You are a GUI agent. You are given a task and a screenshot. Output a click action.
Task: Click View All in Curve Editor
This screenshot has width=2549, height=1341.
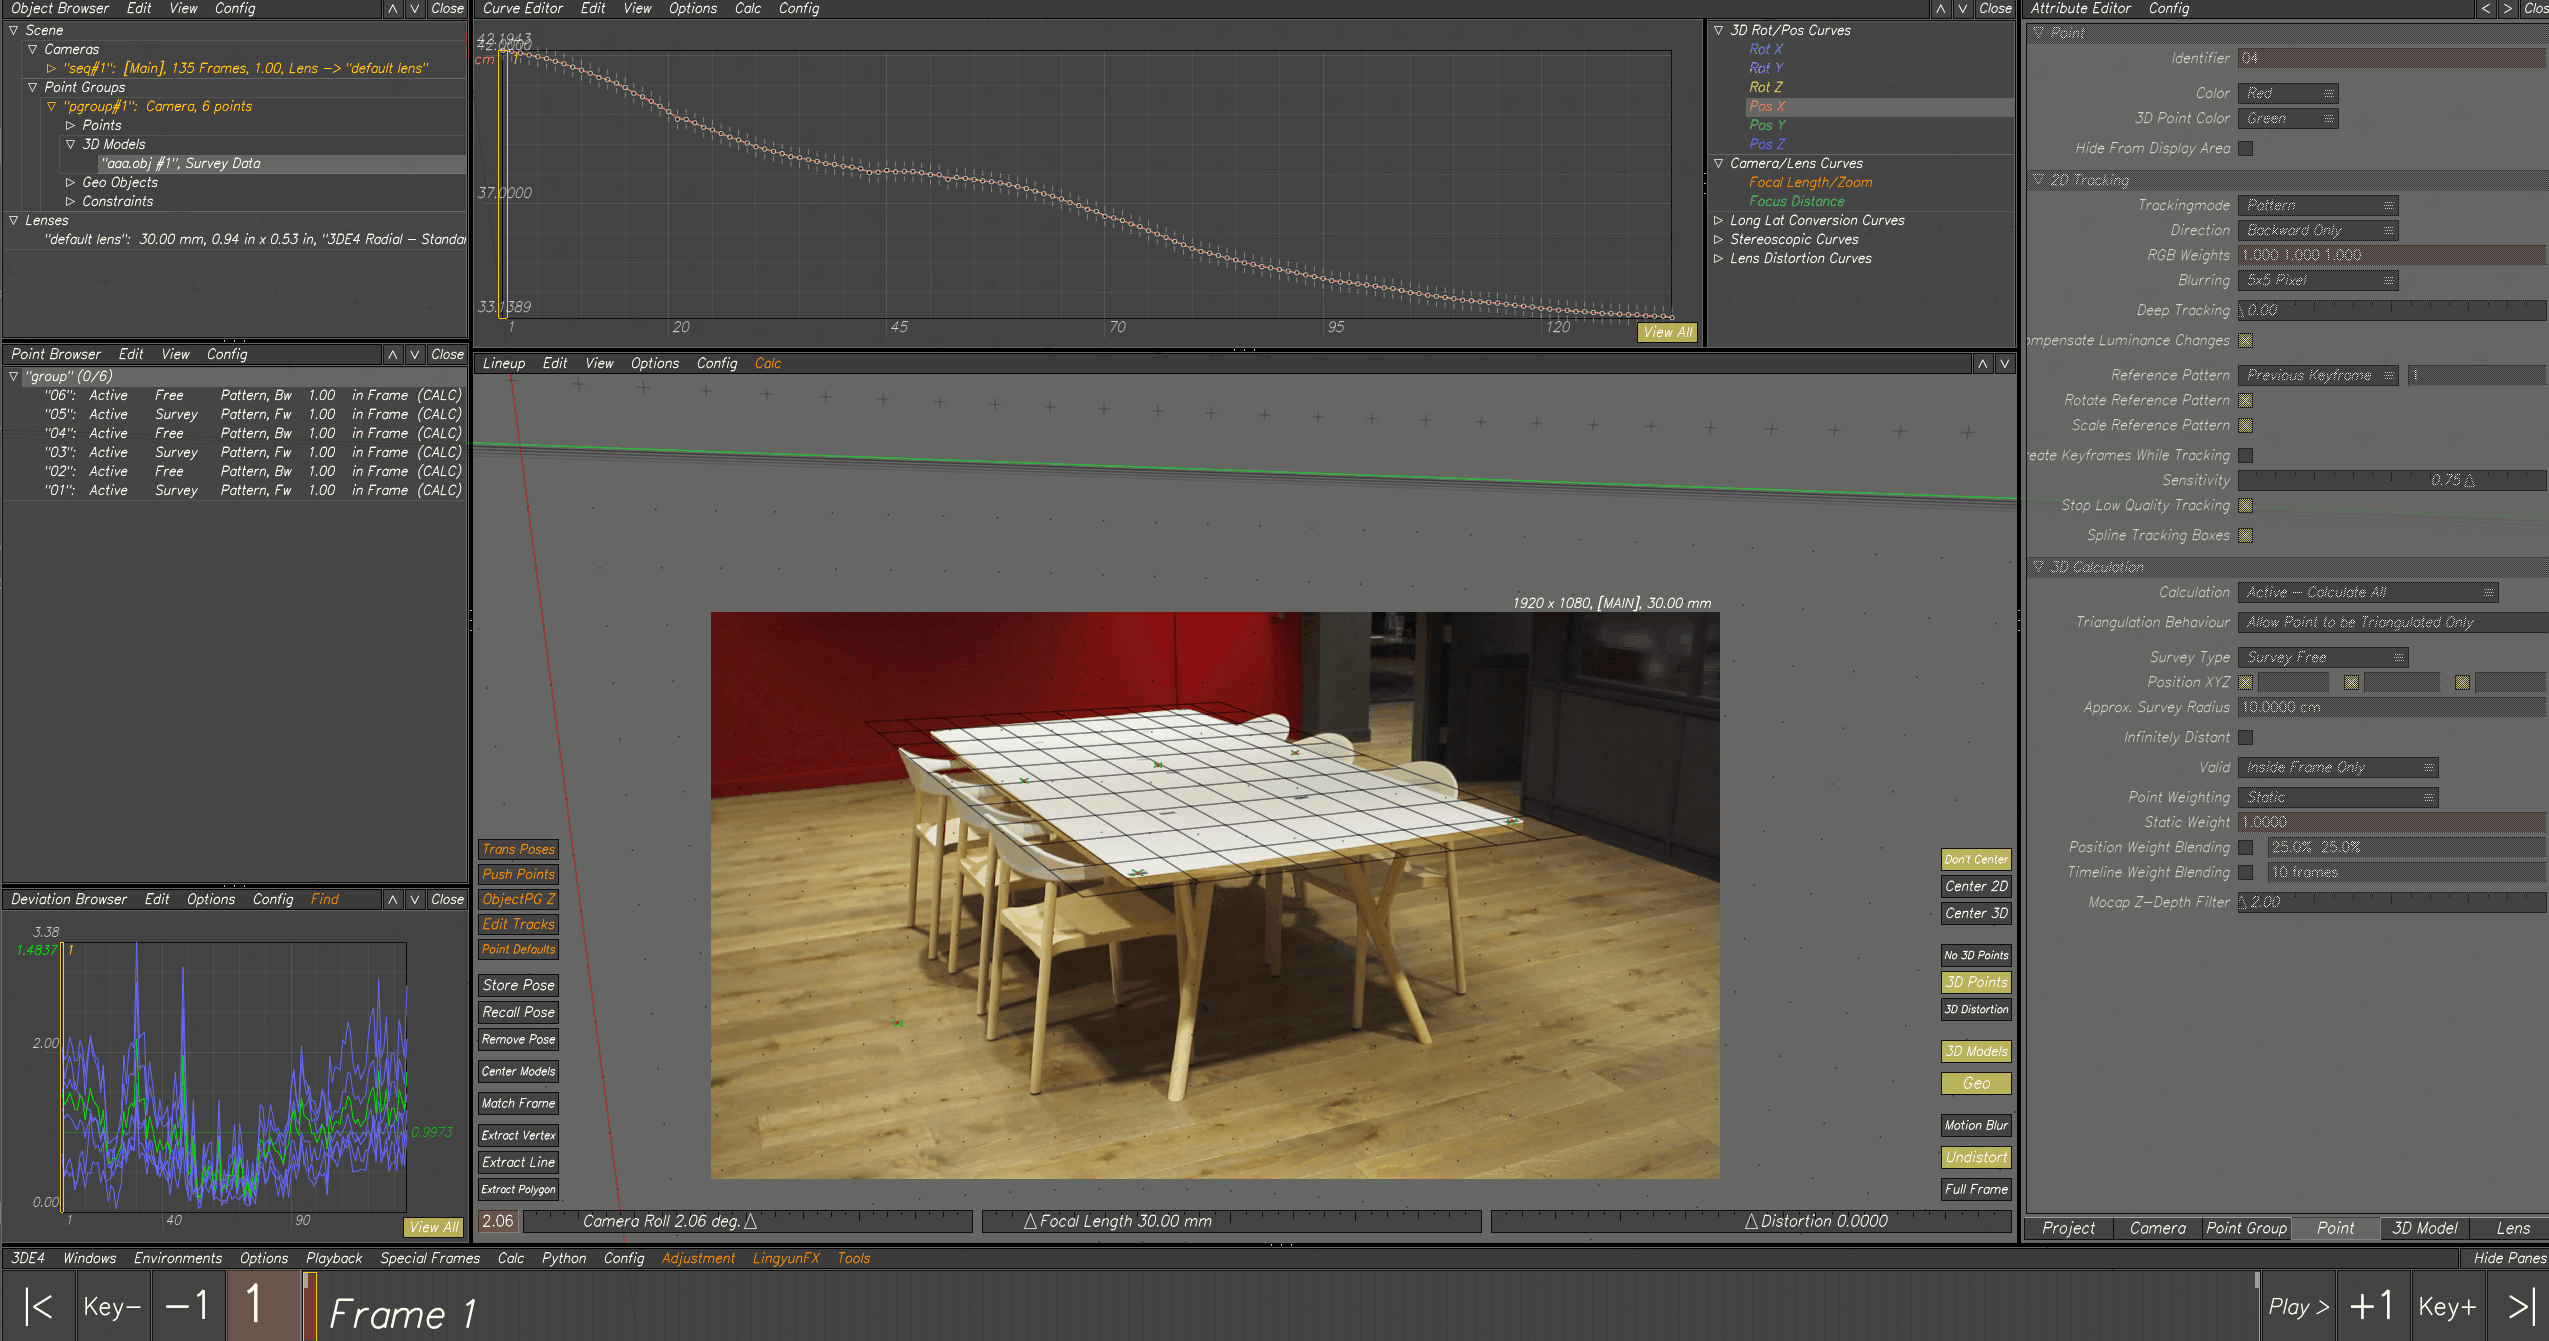click(1667, 333)
